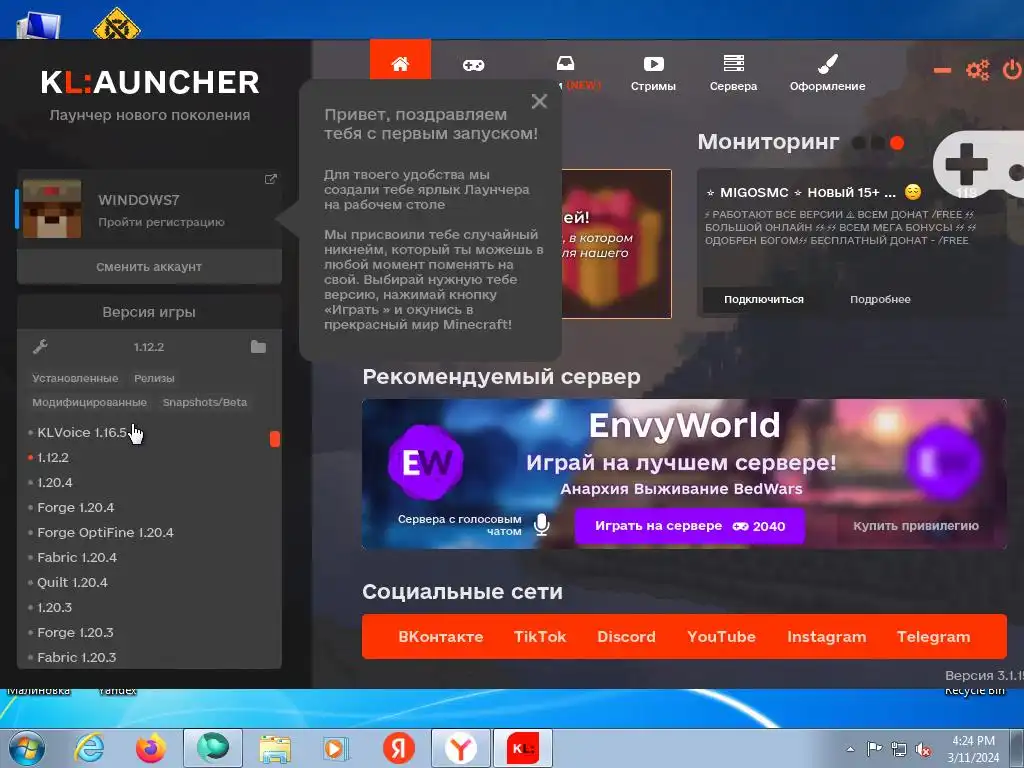Select Fabric 1.20.3 version
This screenshot has height=768, width=1024.
click(76, 657)
